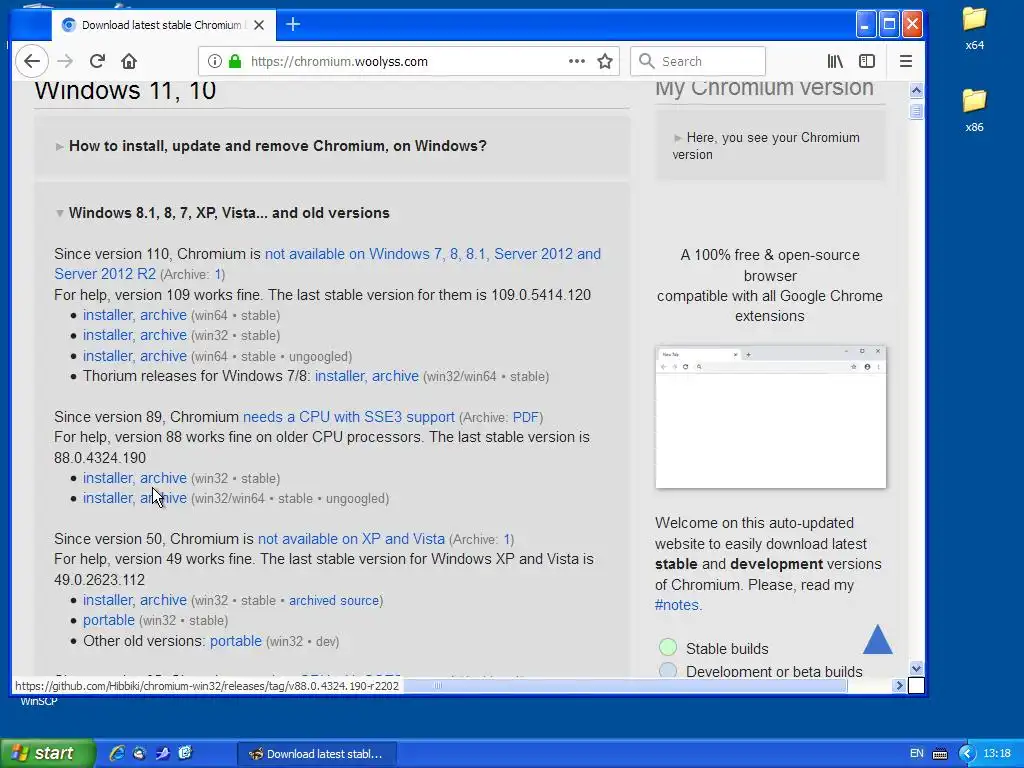
Task: Open the PDF archive link
Action: pos(526,417)
